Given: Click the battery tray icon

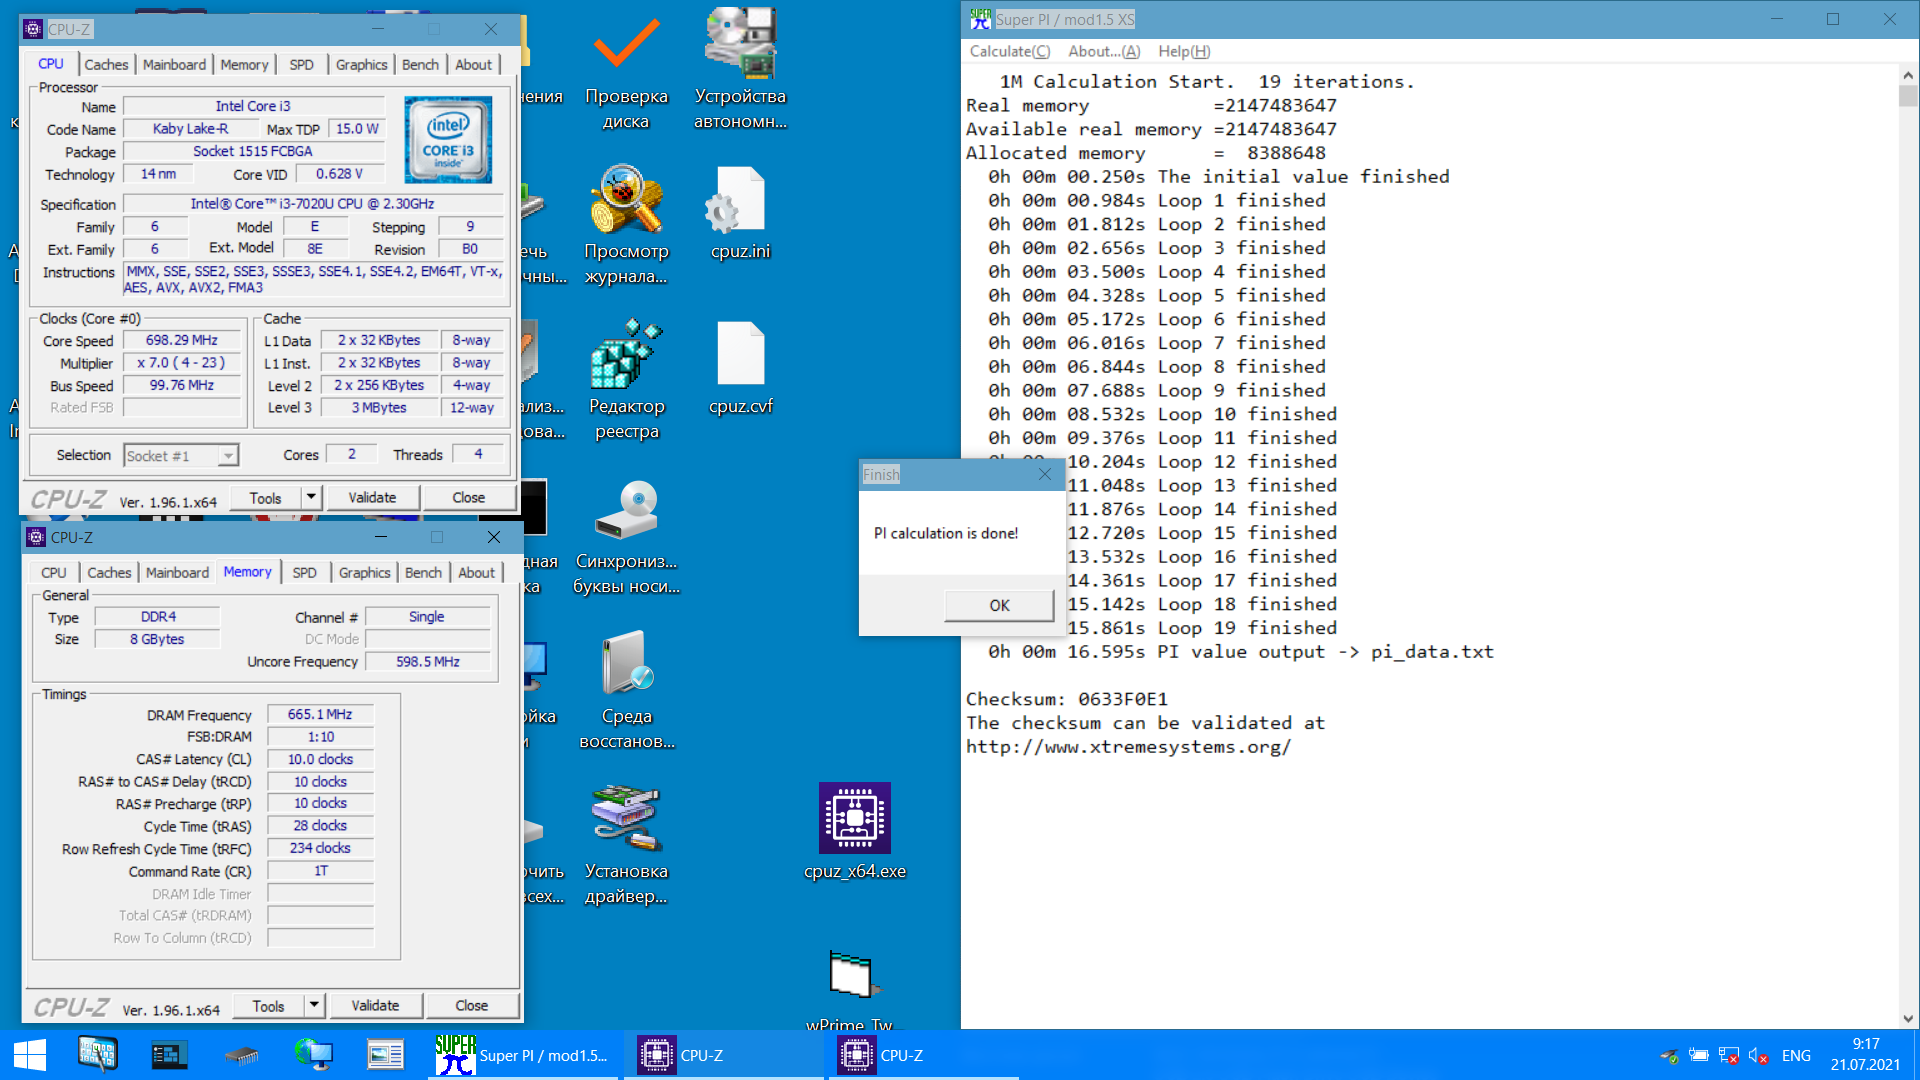Looking at the screenshot, I should click(x=1698, y=1055).
